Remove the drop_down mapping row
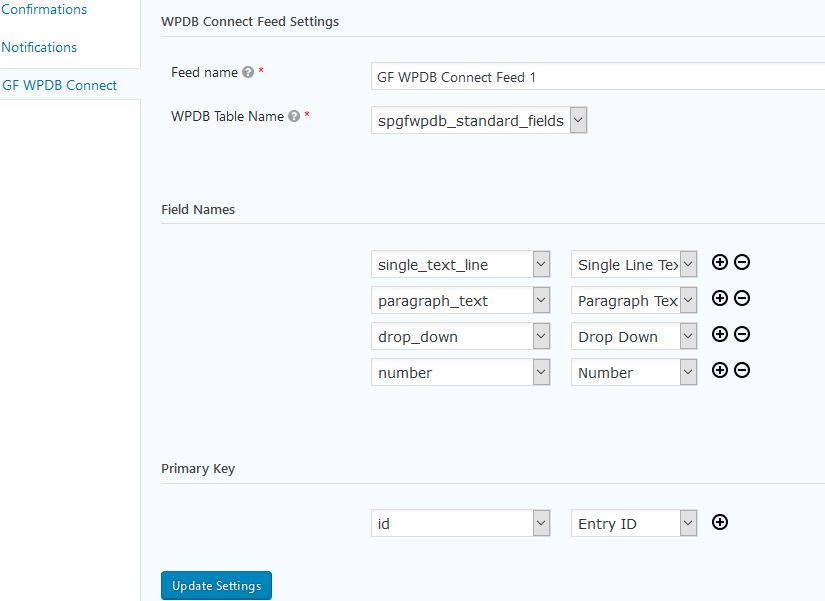 click(x=742, y=334)
